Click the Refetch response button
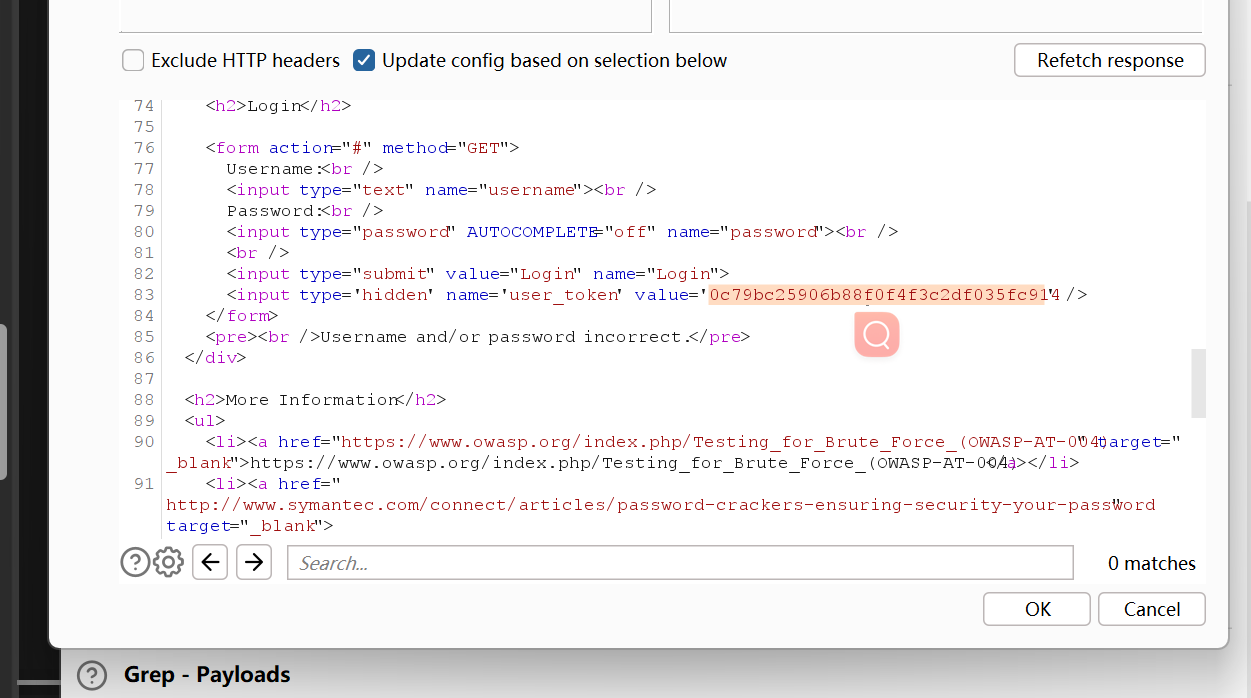This screenshot has width=1251, height=698. point(1110,60)
